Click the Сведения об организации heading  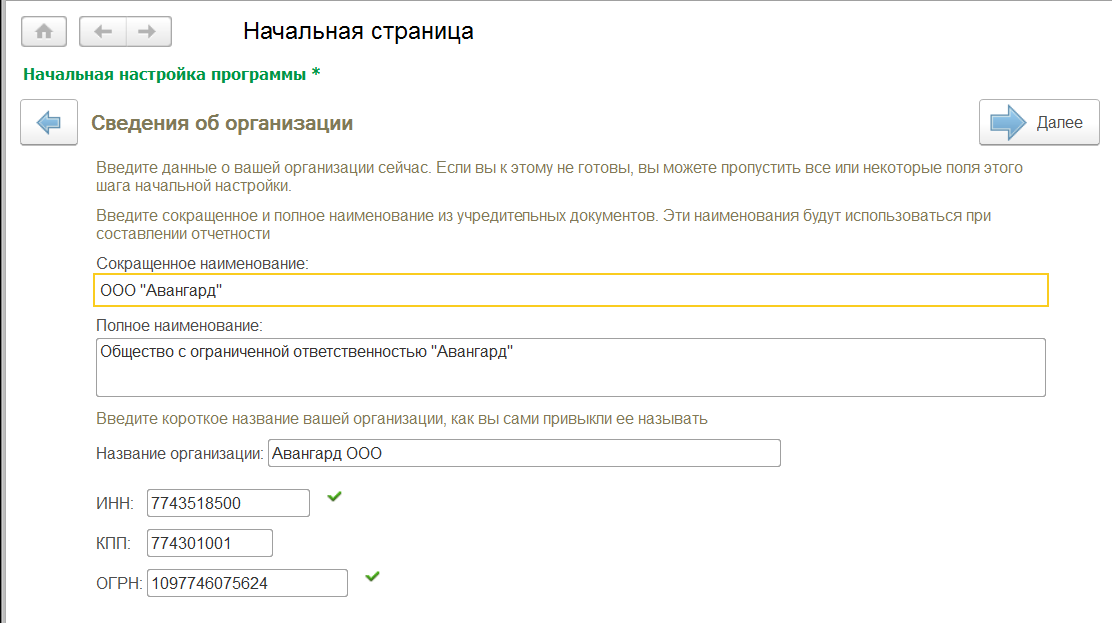click(222, 123)
